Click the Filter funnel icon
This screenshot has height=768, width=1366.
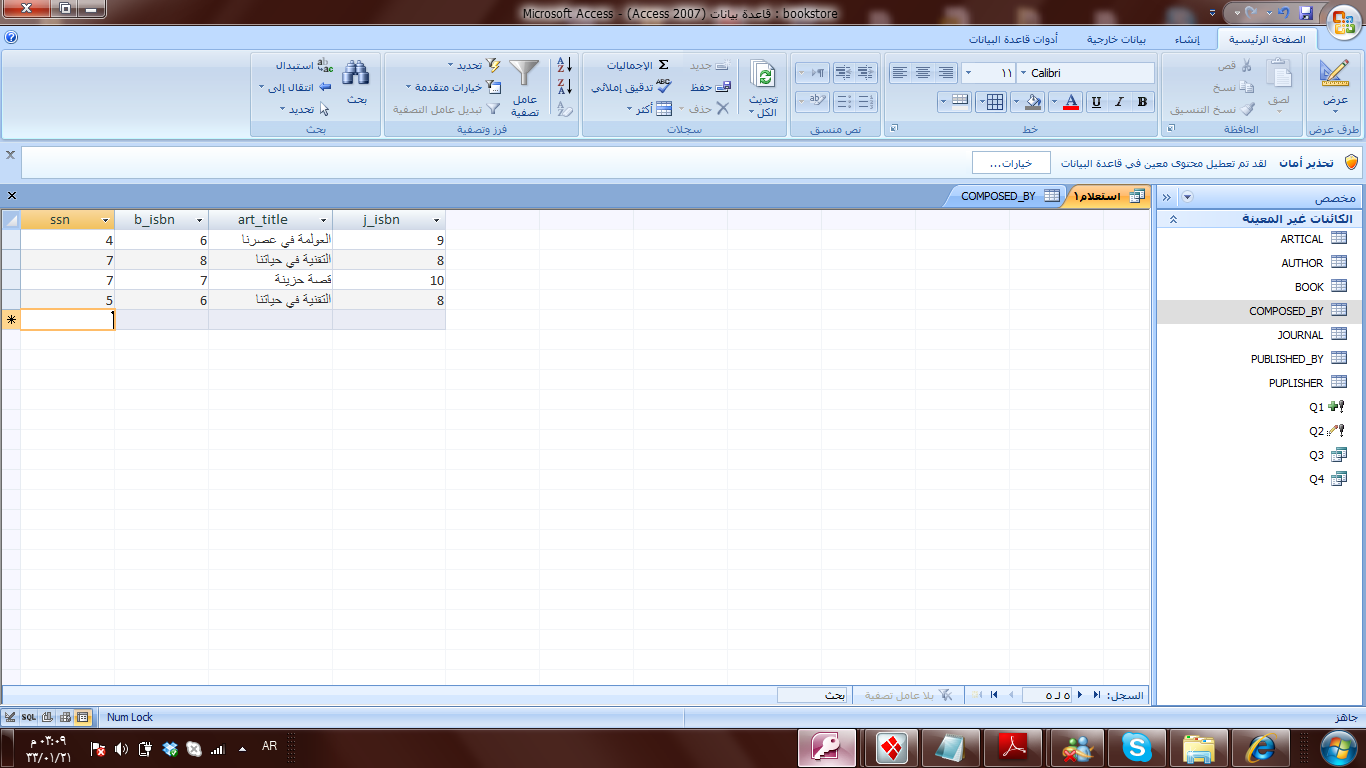pos(524,73)
